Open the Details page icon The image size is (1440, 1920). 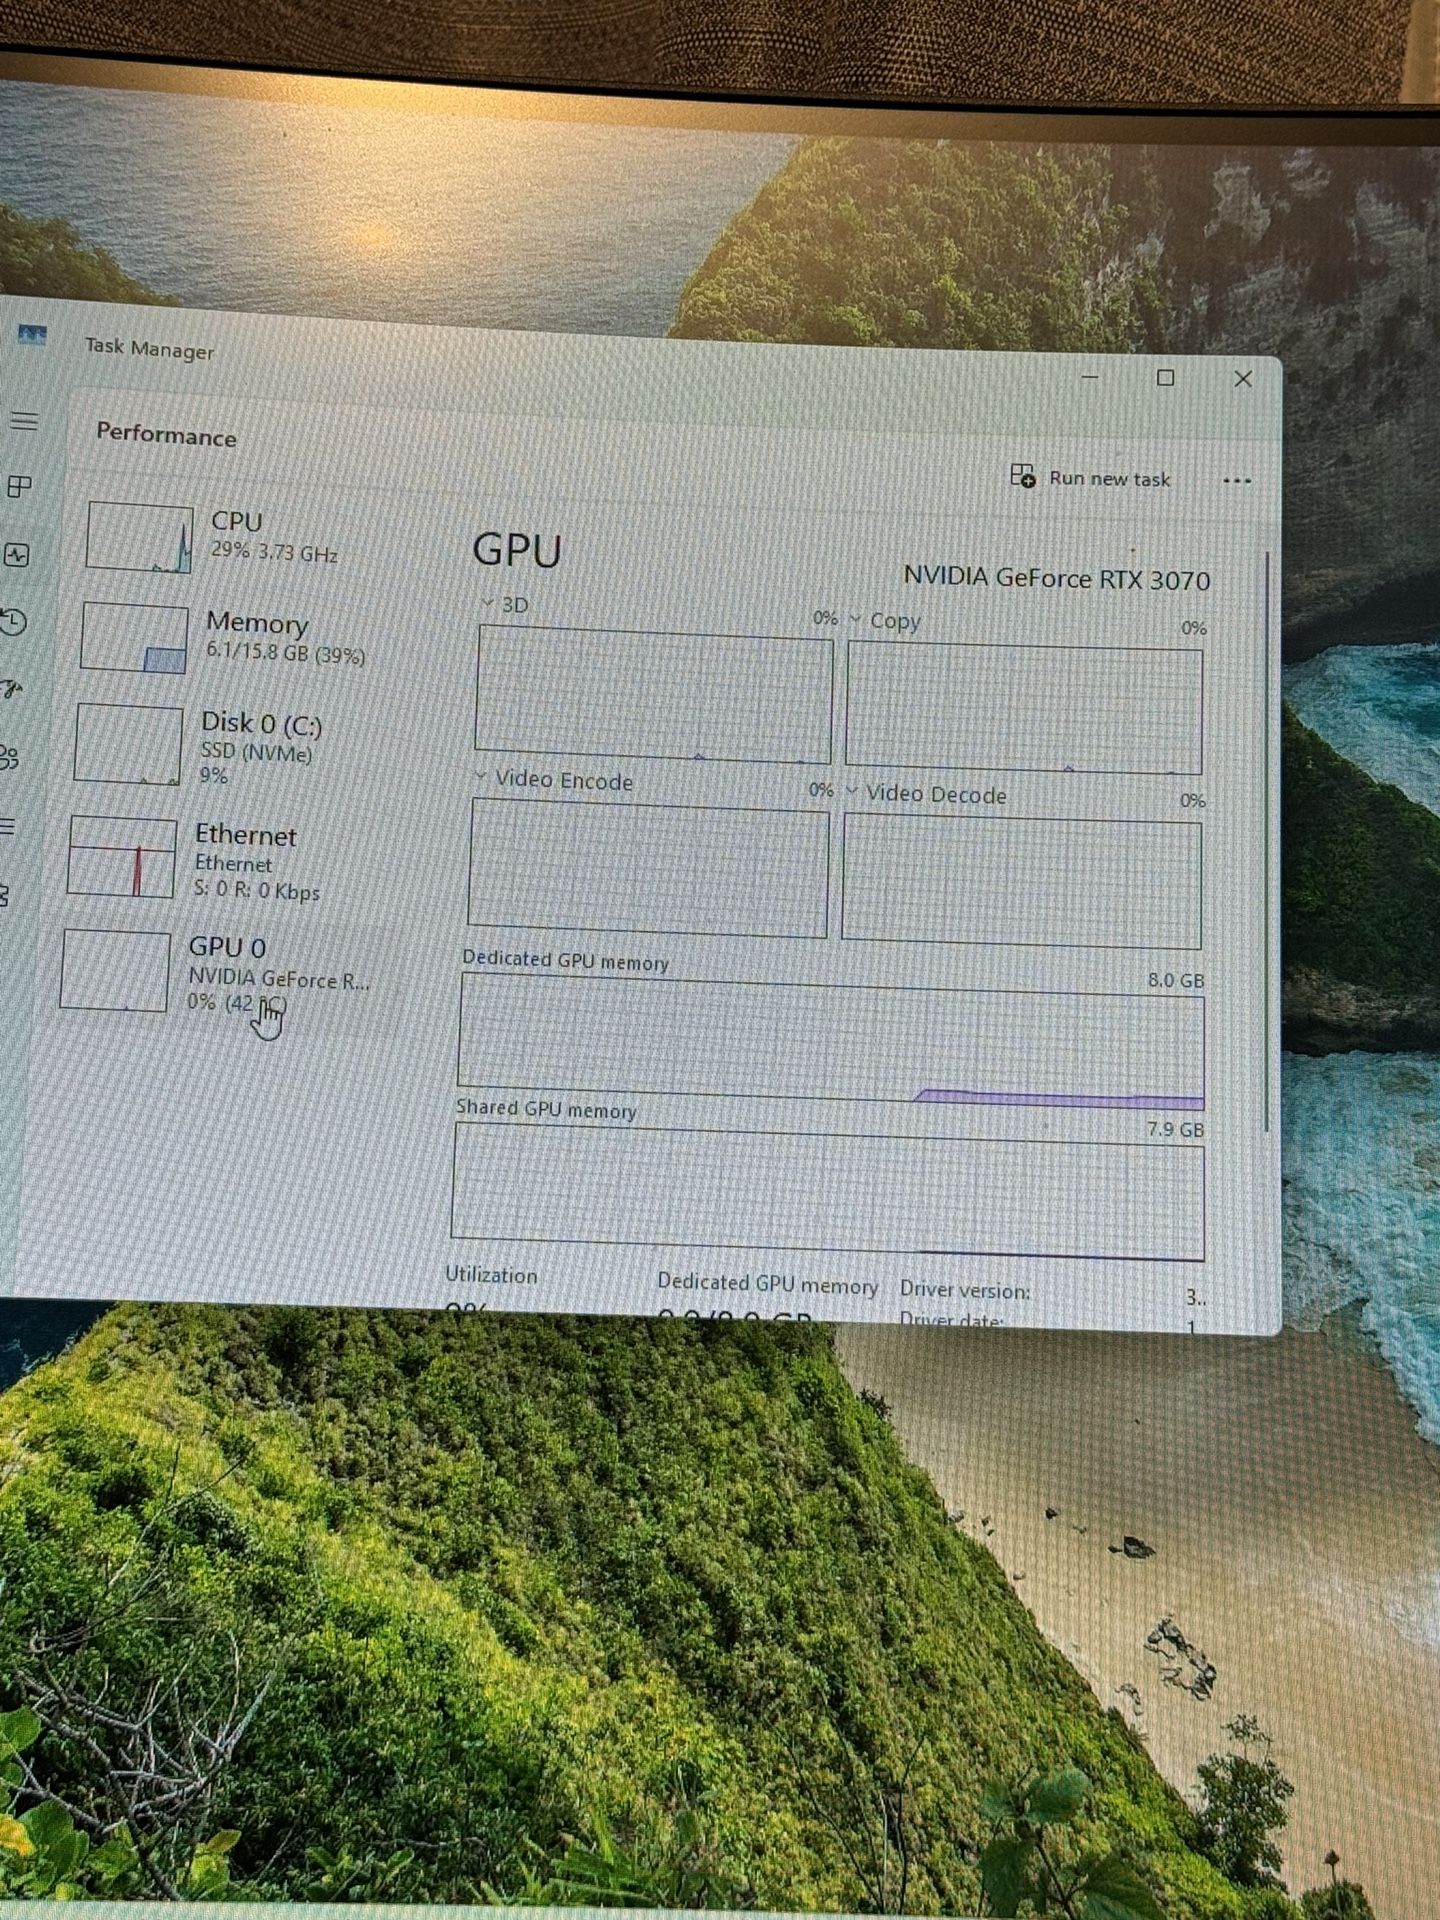(x=8, y=826)
